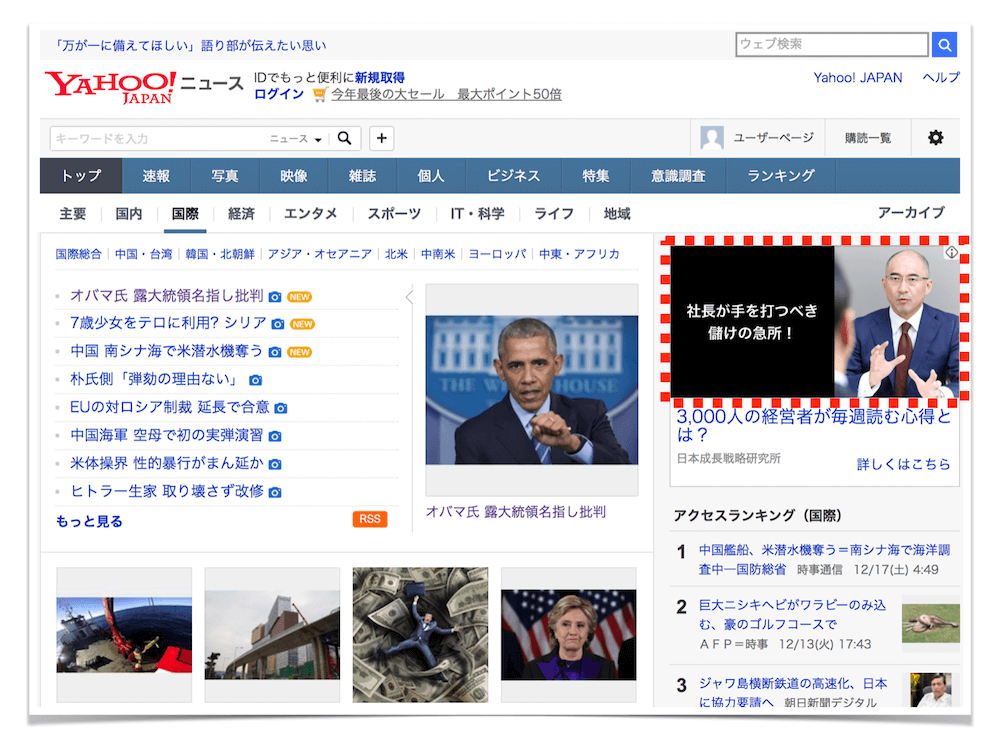Screen dimensions: 1000x750
Task: Click the user avatar next to ユーザーページ
Action: (712, 137)
